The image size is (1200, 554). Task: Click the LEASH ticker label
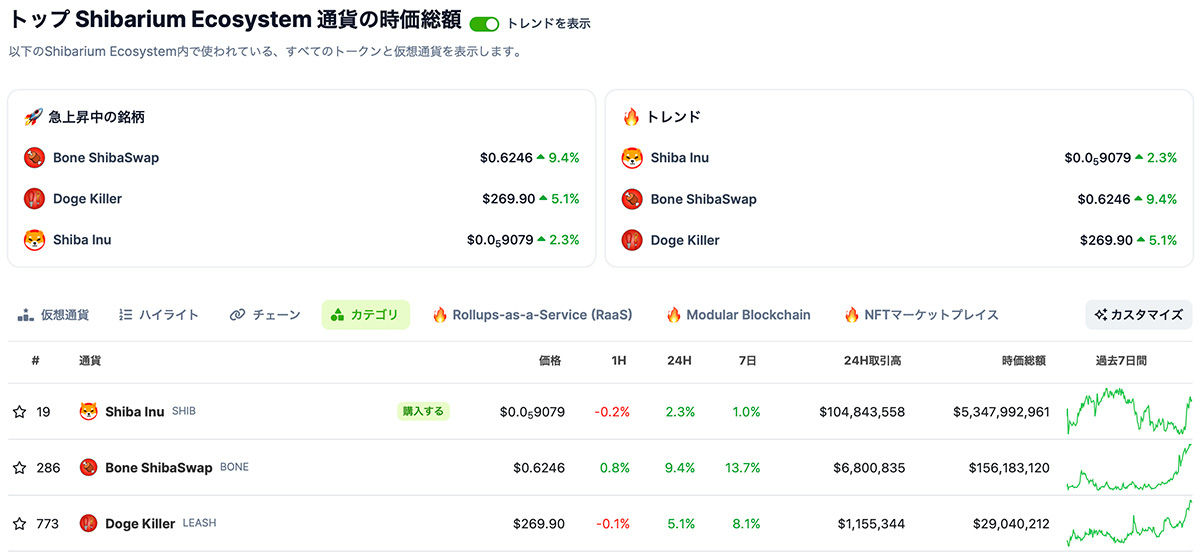pyautogui.click(x=199, y=523)
